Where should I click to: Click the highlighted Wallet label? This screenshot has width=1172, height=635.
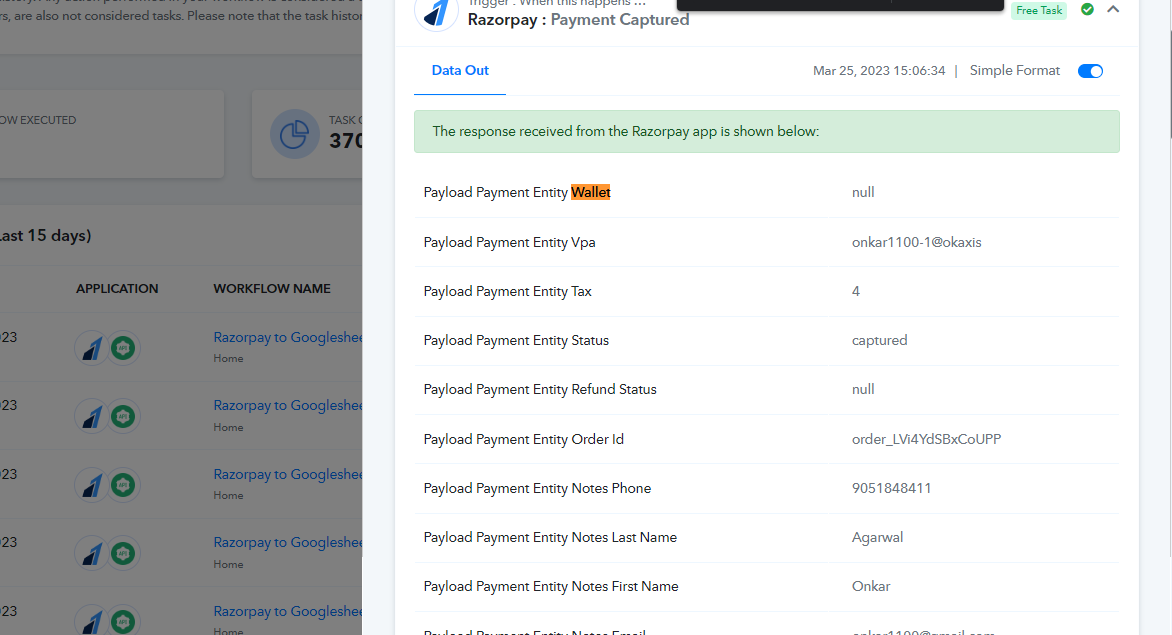pyautogui.click(x=590, y=193)
